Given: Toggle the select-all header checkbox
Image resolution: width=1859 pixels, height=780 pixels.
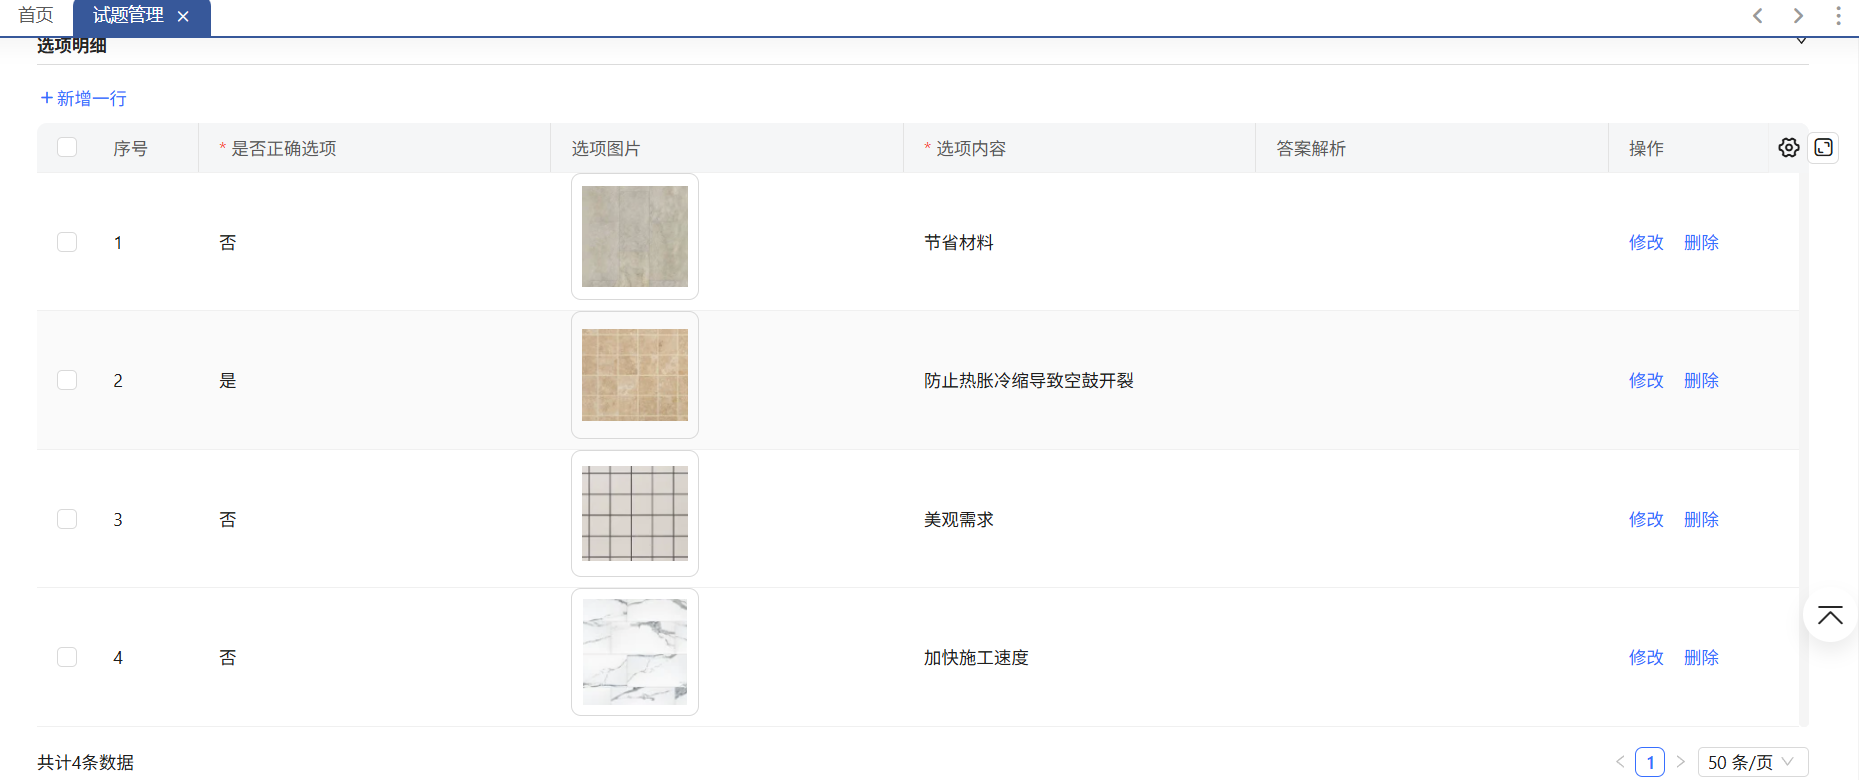Looking at the screenshot, I should 67,148.
